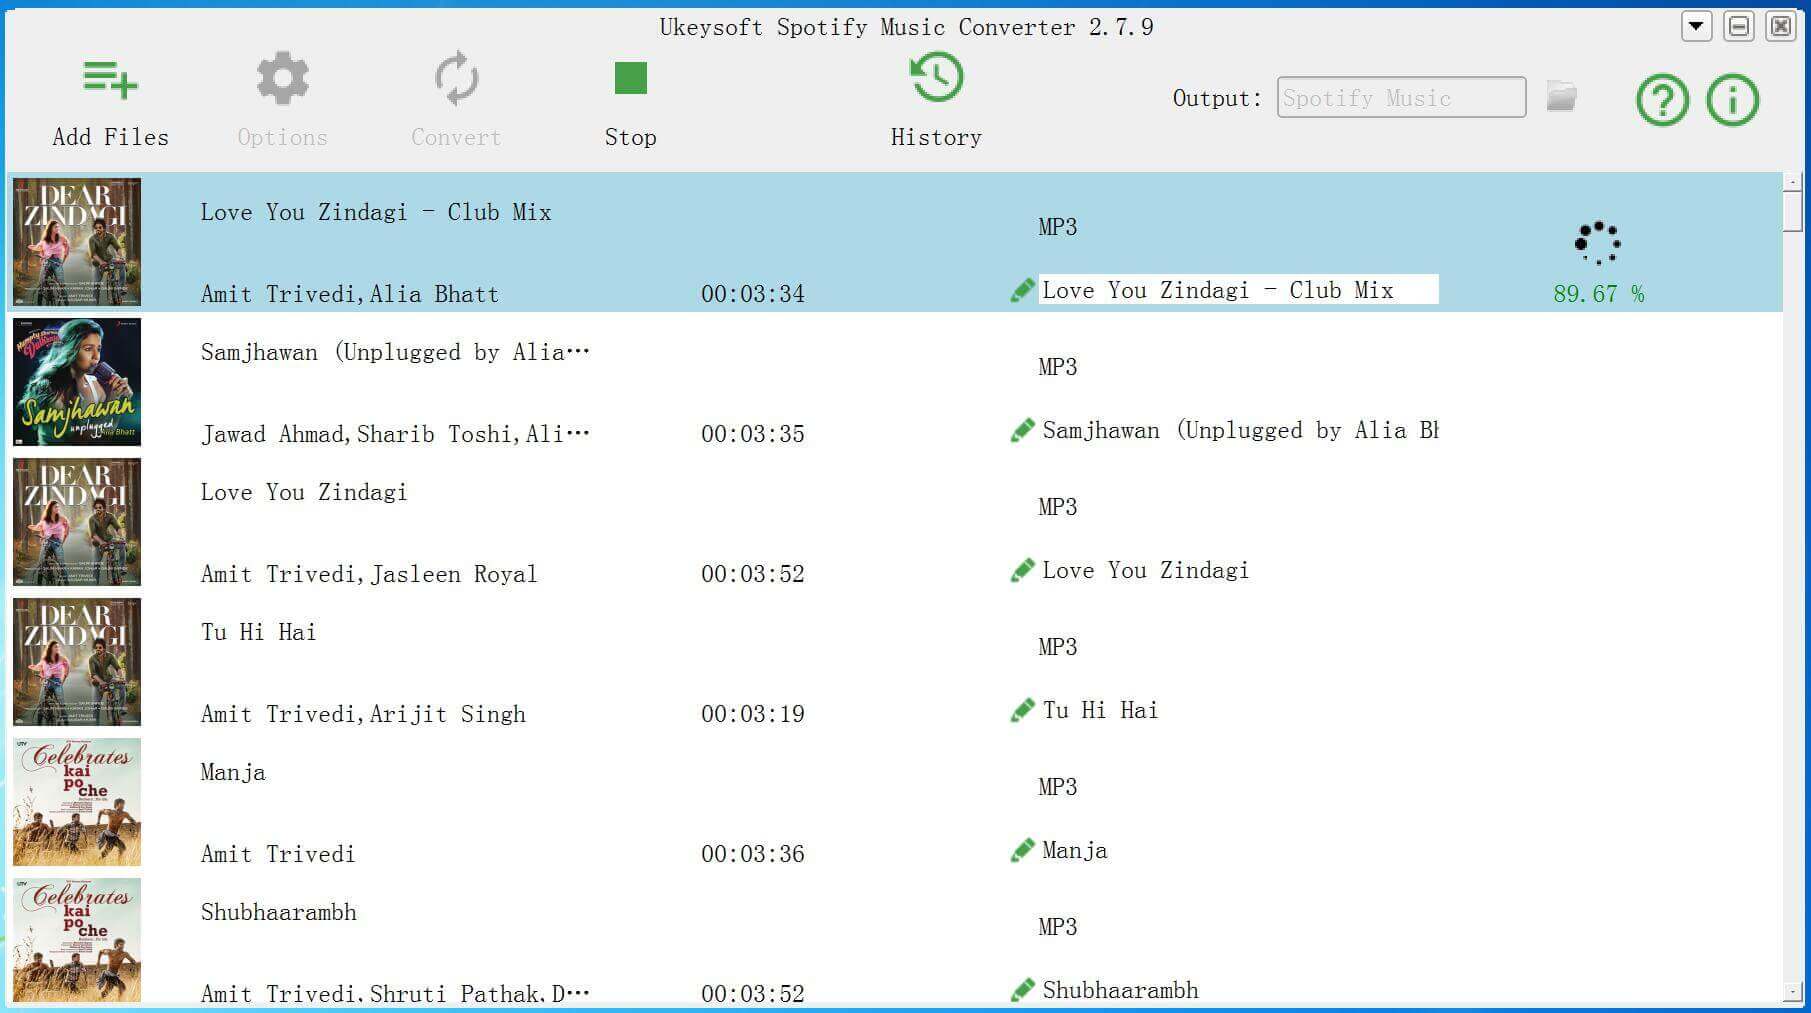1811x1013 pixels.
Task: Click MP3 format of the Samjhawan row
Action: (1057, 367)
